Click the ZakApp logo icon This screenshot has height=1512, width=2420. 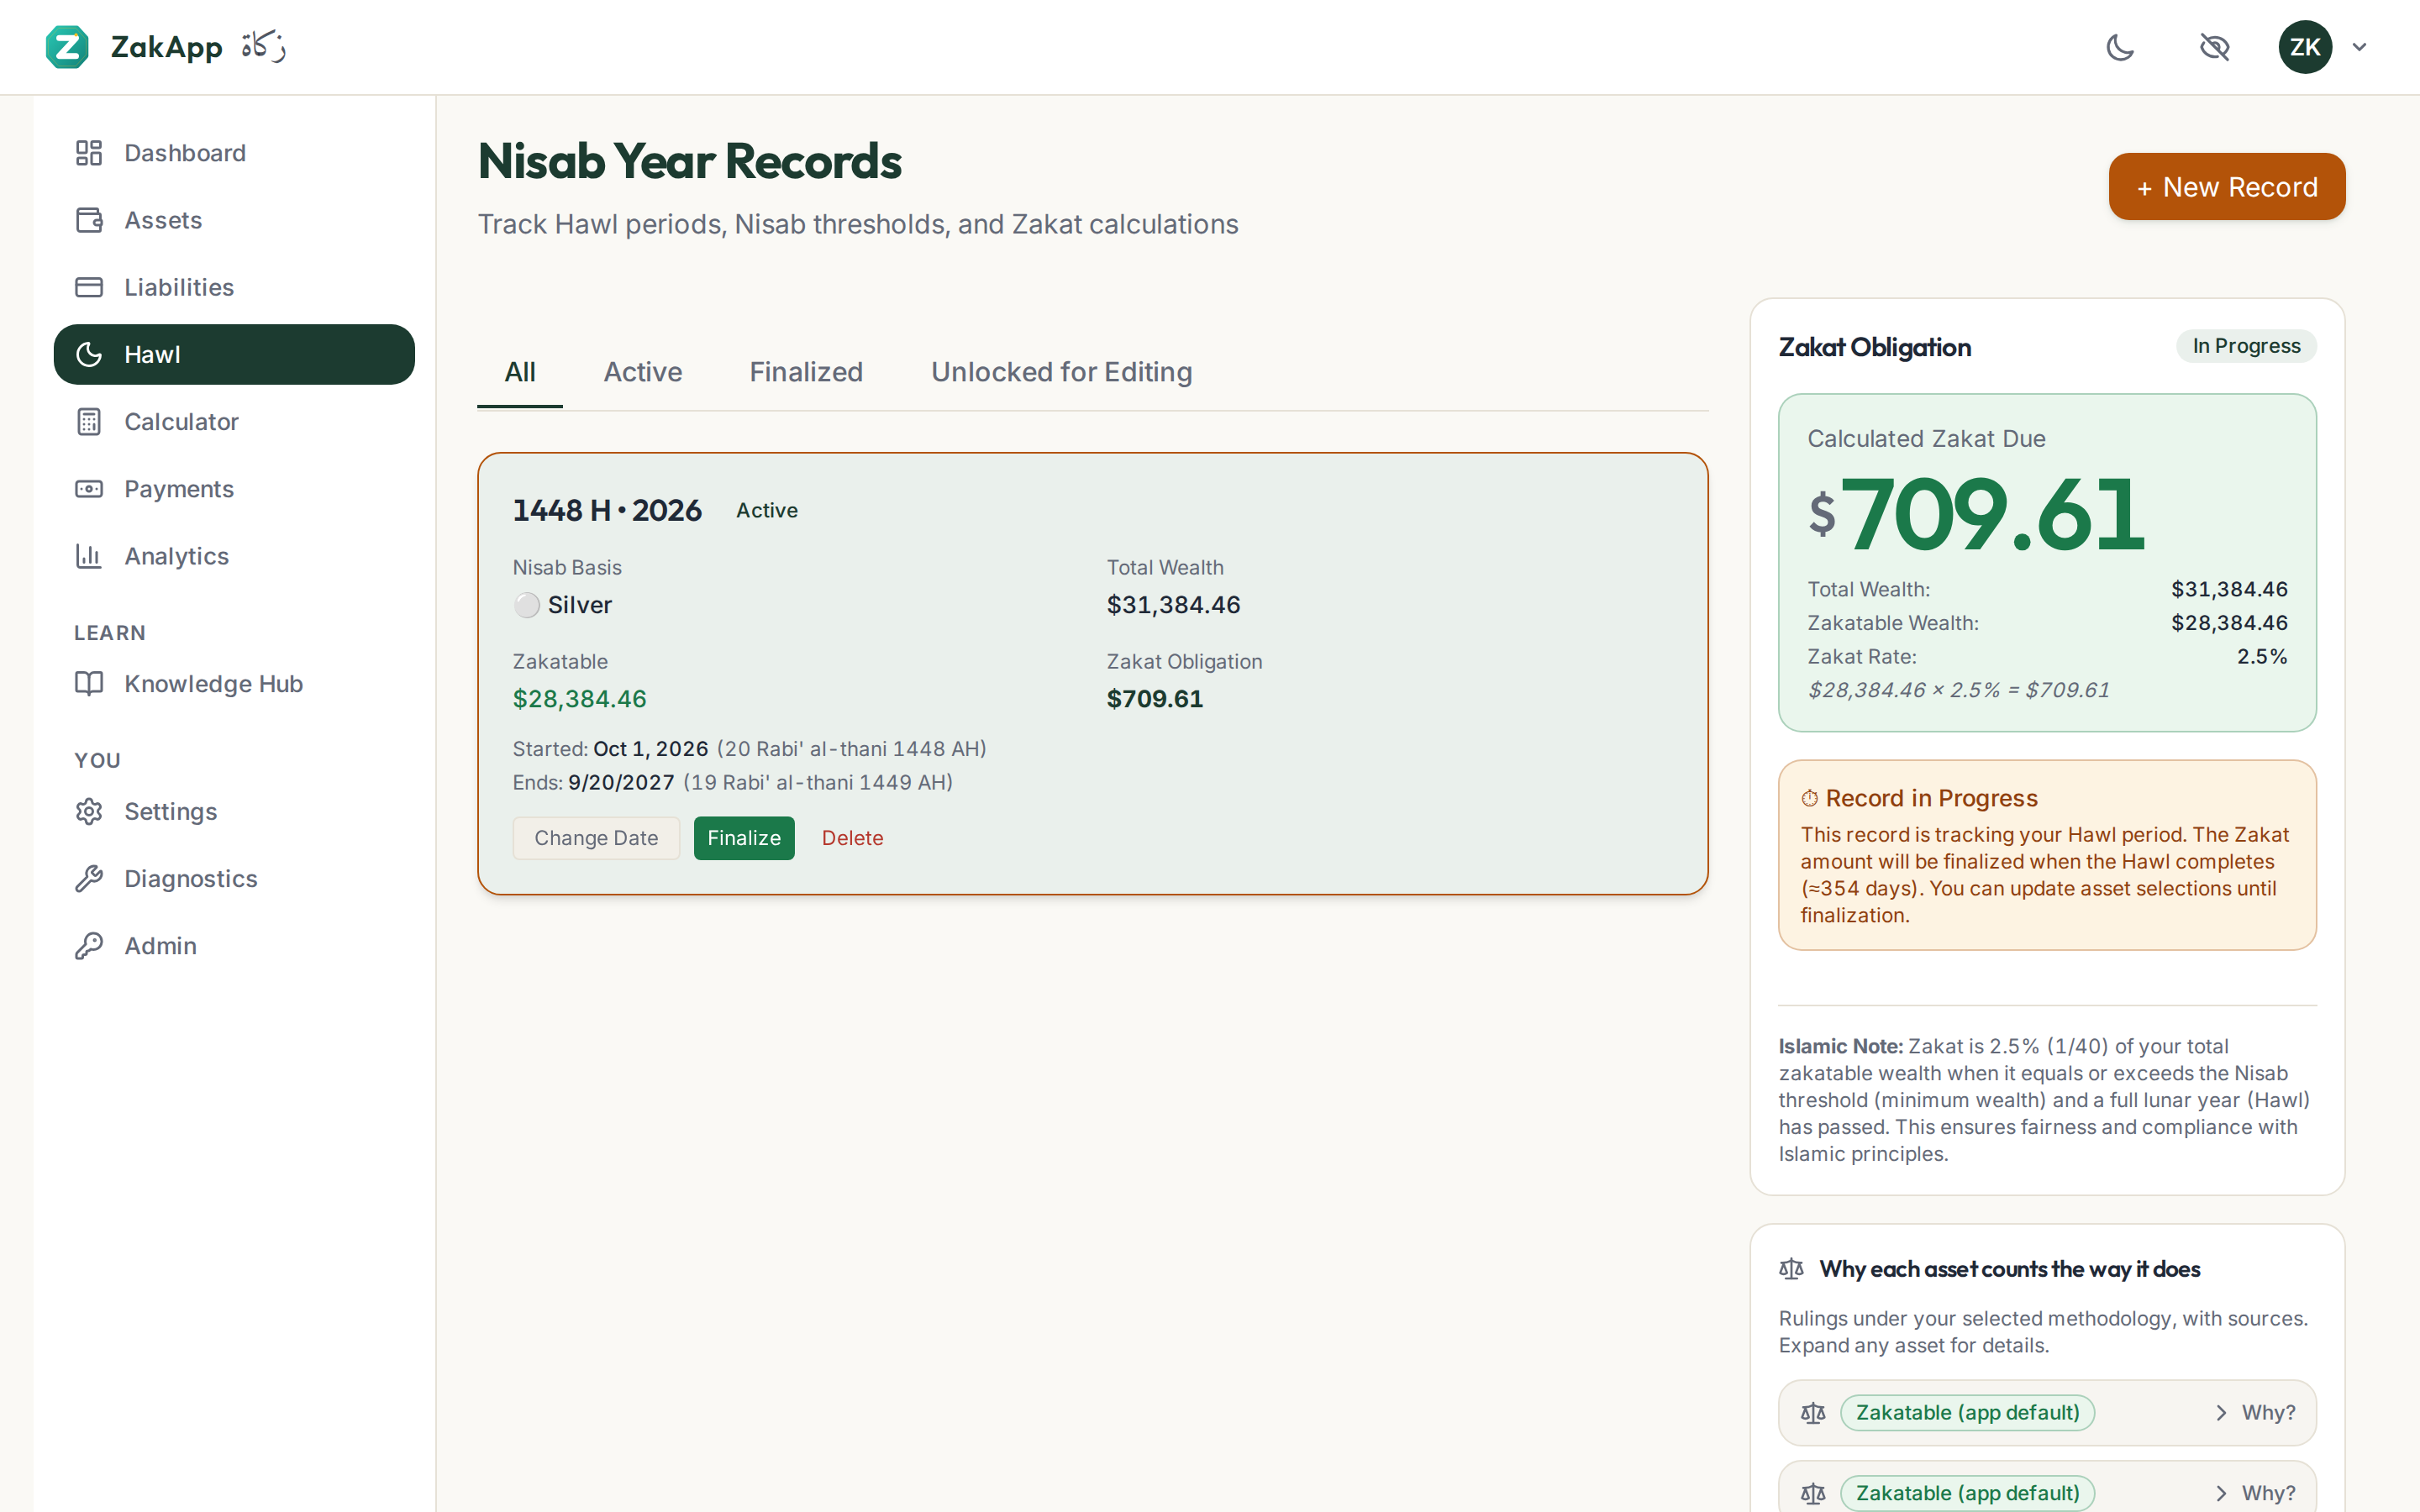[x=67, y=47]
